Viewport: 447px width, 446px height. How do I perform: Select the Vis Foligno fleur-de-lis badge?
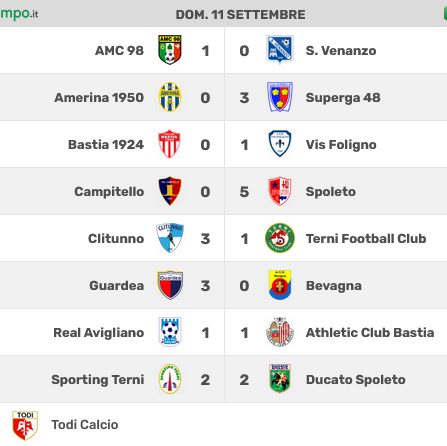coord(280,144)
